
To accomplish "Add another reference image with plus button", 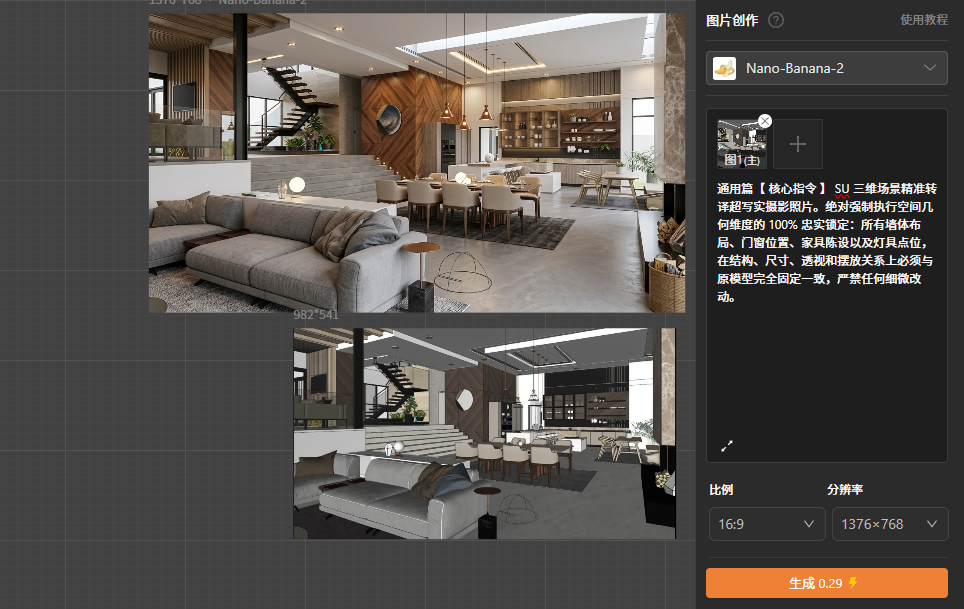I will tap(797, 144).
